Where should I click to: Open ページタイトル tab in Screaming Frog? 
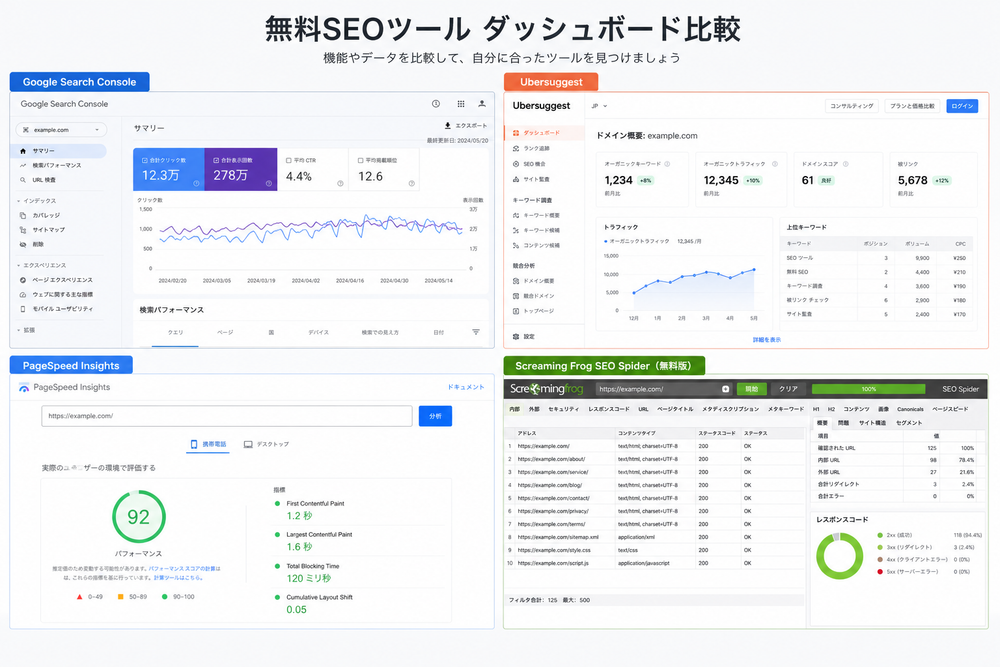point(675,409)
